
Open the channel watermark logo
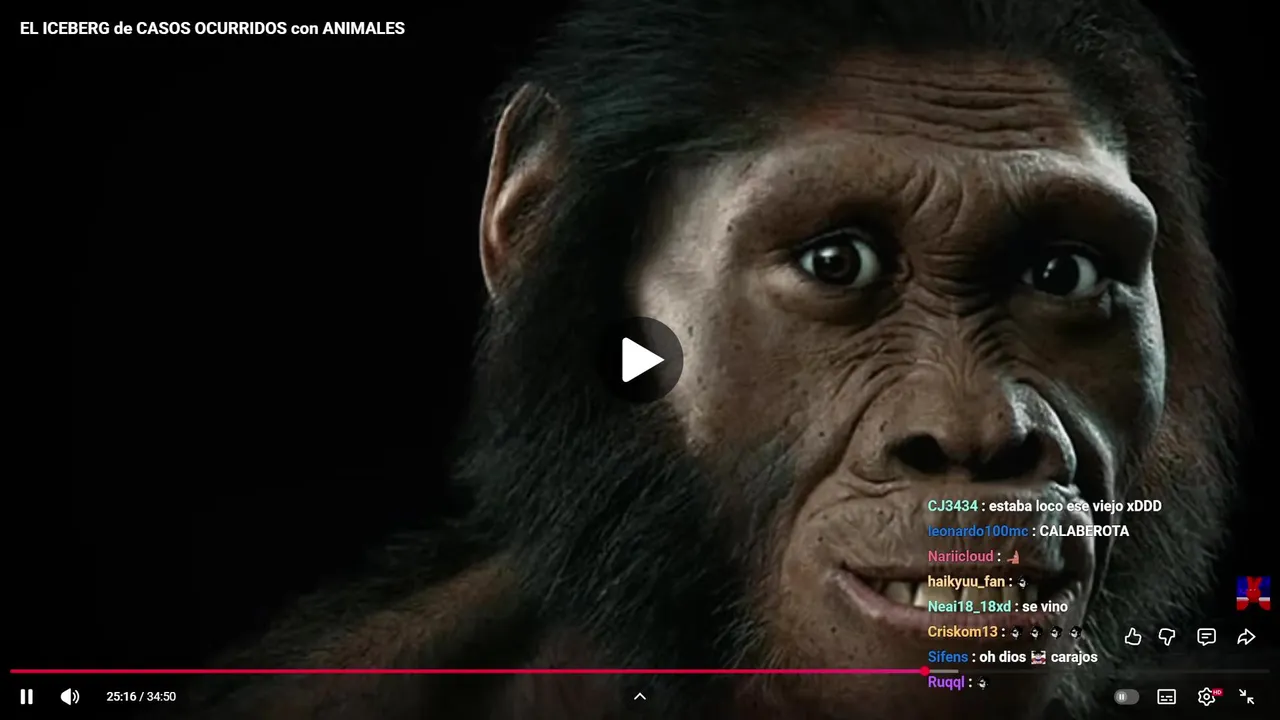[1253, 593]
